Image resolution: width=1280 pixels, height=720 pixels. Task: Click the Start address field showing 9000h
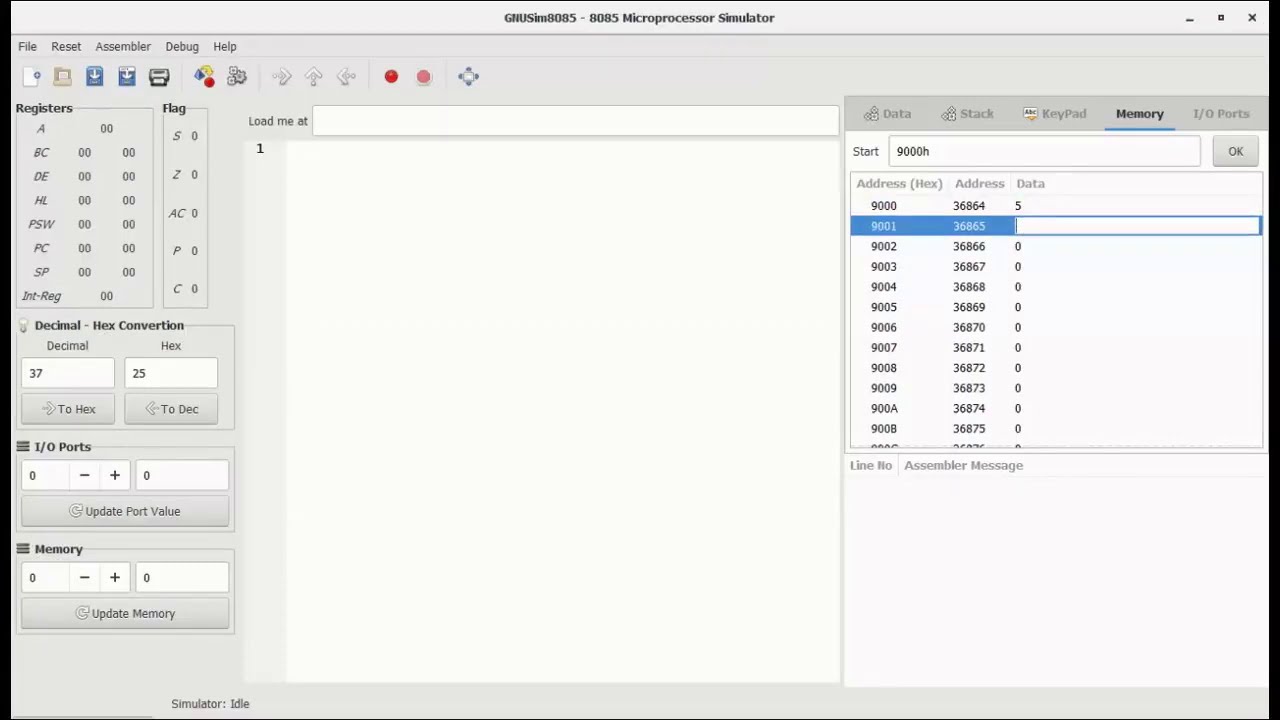(x=1044, y=152)
